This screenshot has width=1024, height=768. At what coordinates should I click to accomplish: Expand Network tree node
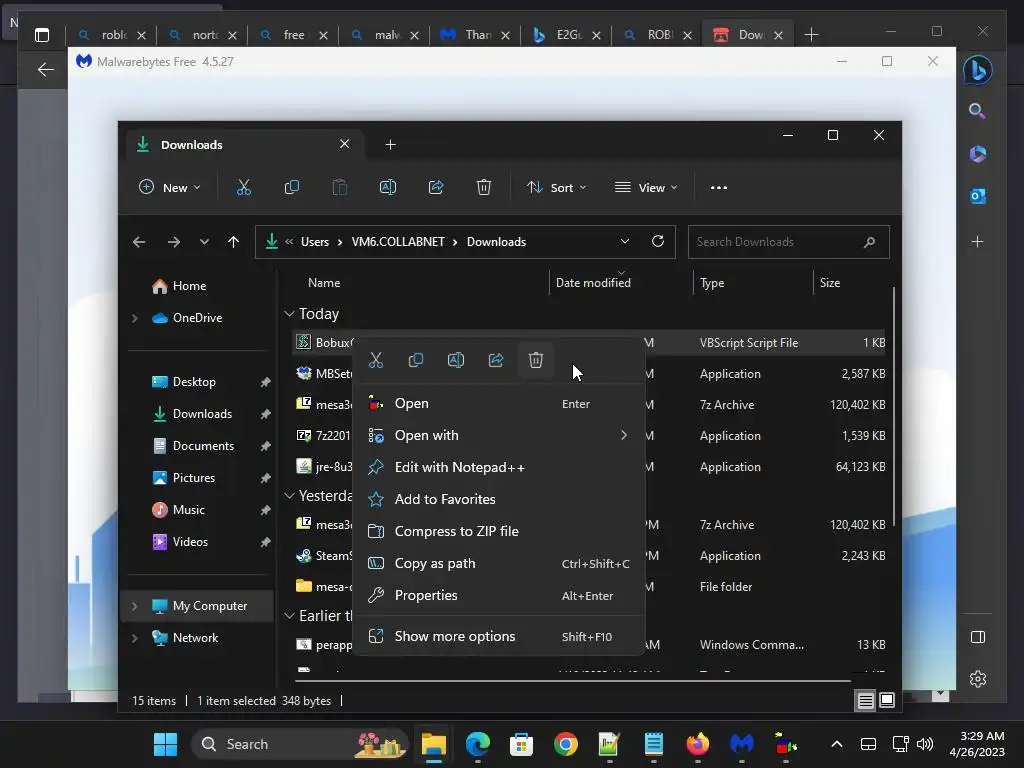[x=135, y=638]
